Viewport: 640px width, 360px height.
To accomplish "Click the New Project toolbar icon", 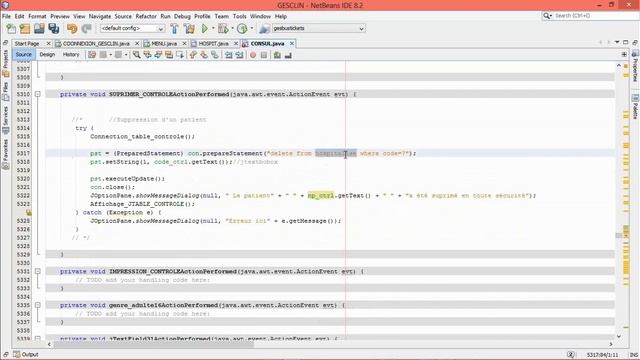I will (25, 29).
